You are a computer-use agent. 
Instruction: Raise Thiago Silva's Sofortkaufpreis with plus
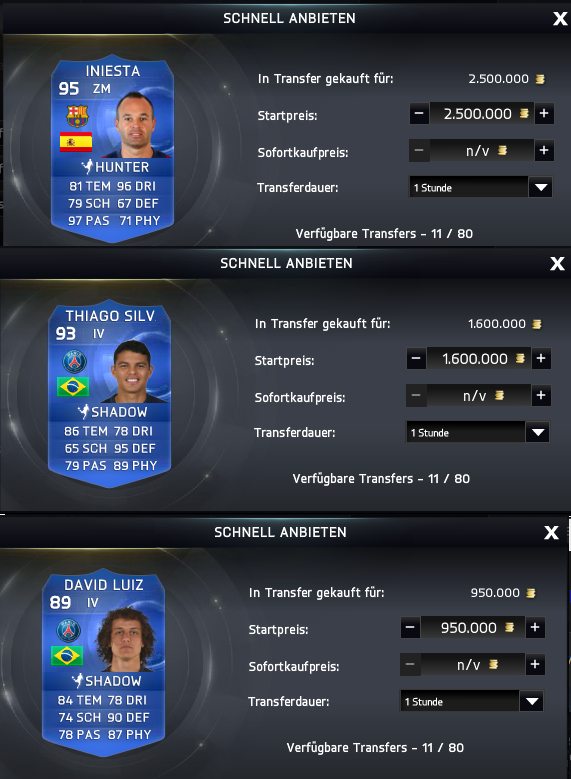tap(541, 395)
